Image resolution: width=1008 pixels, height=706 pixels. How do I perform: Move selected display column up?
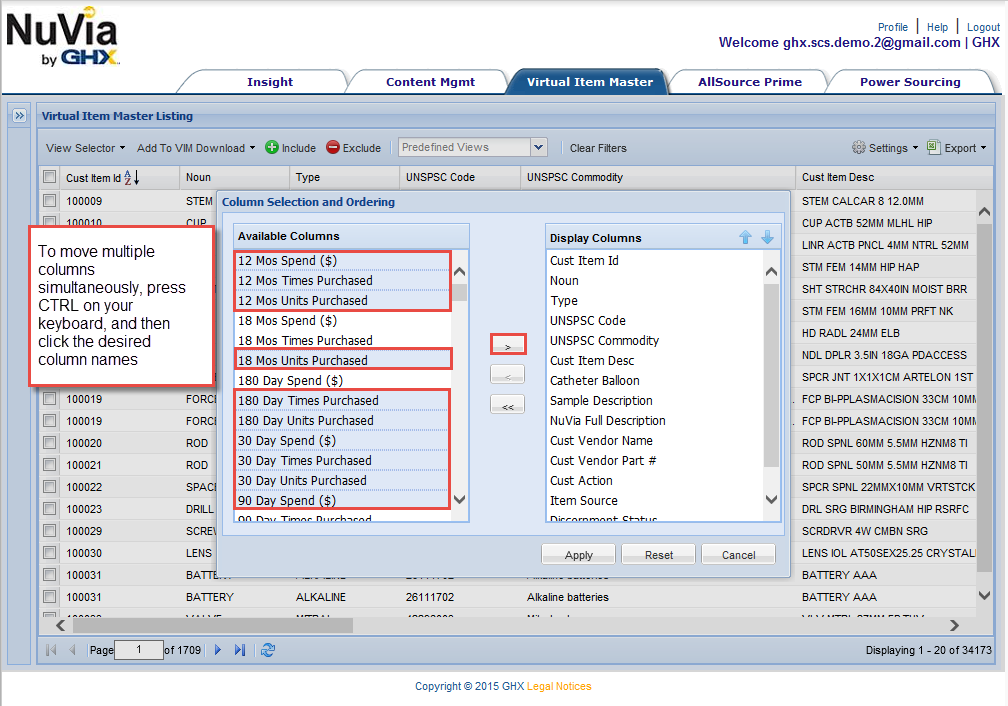(745, 237)
